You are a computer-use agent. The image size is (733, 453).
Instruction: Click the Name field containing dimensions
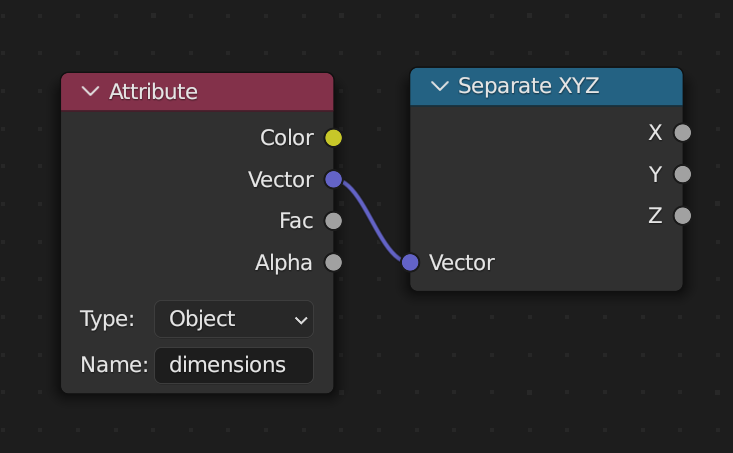point(234,365)
